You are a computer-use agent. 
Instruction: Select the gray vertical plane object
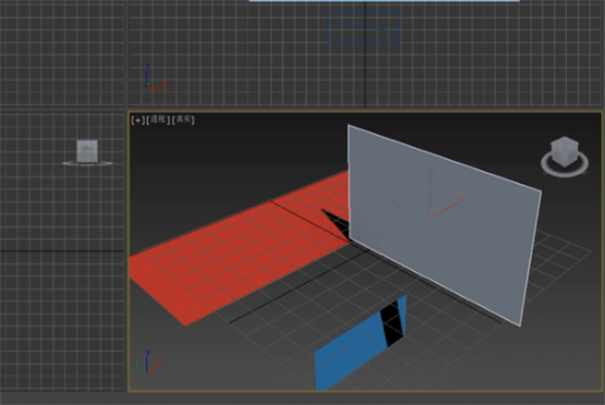pos(444,224)
